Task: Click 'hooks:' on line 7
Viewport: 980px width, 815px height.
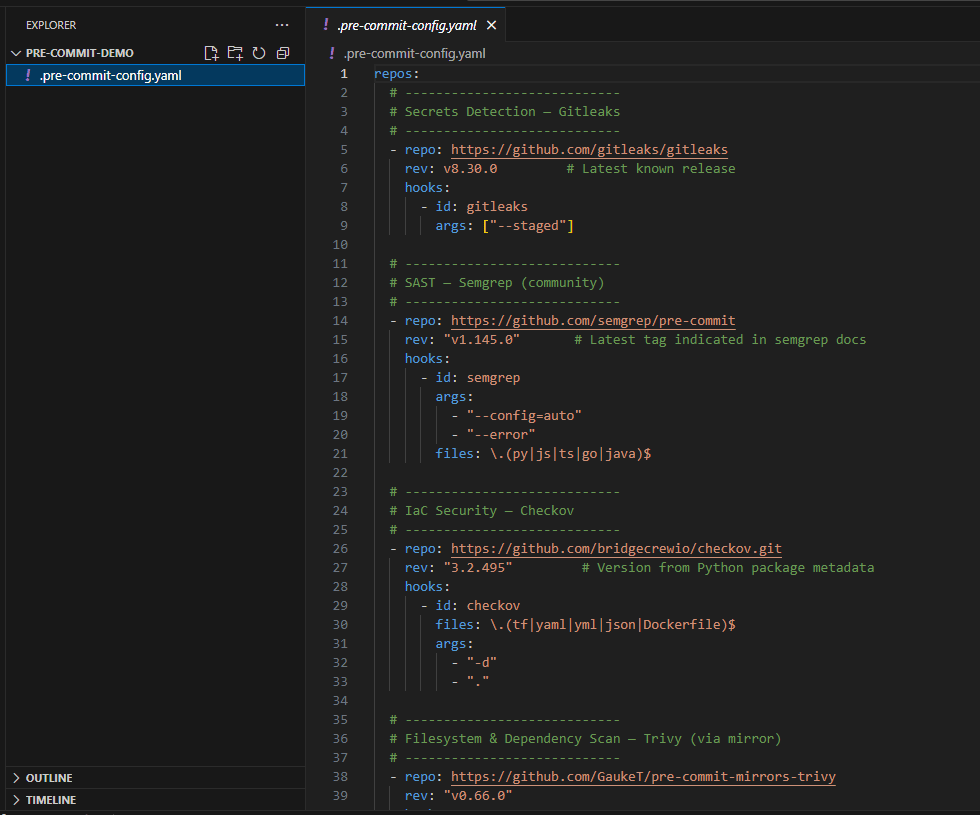Action: (x=427, y=188)
